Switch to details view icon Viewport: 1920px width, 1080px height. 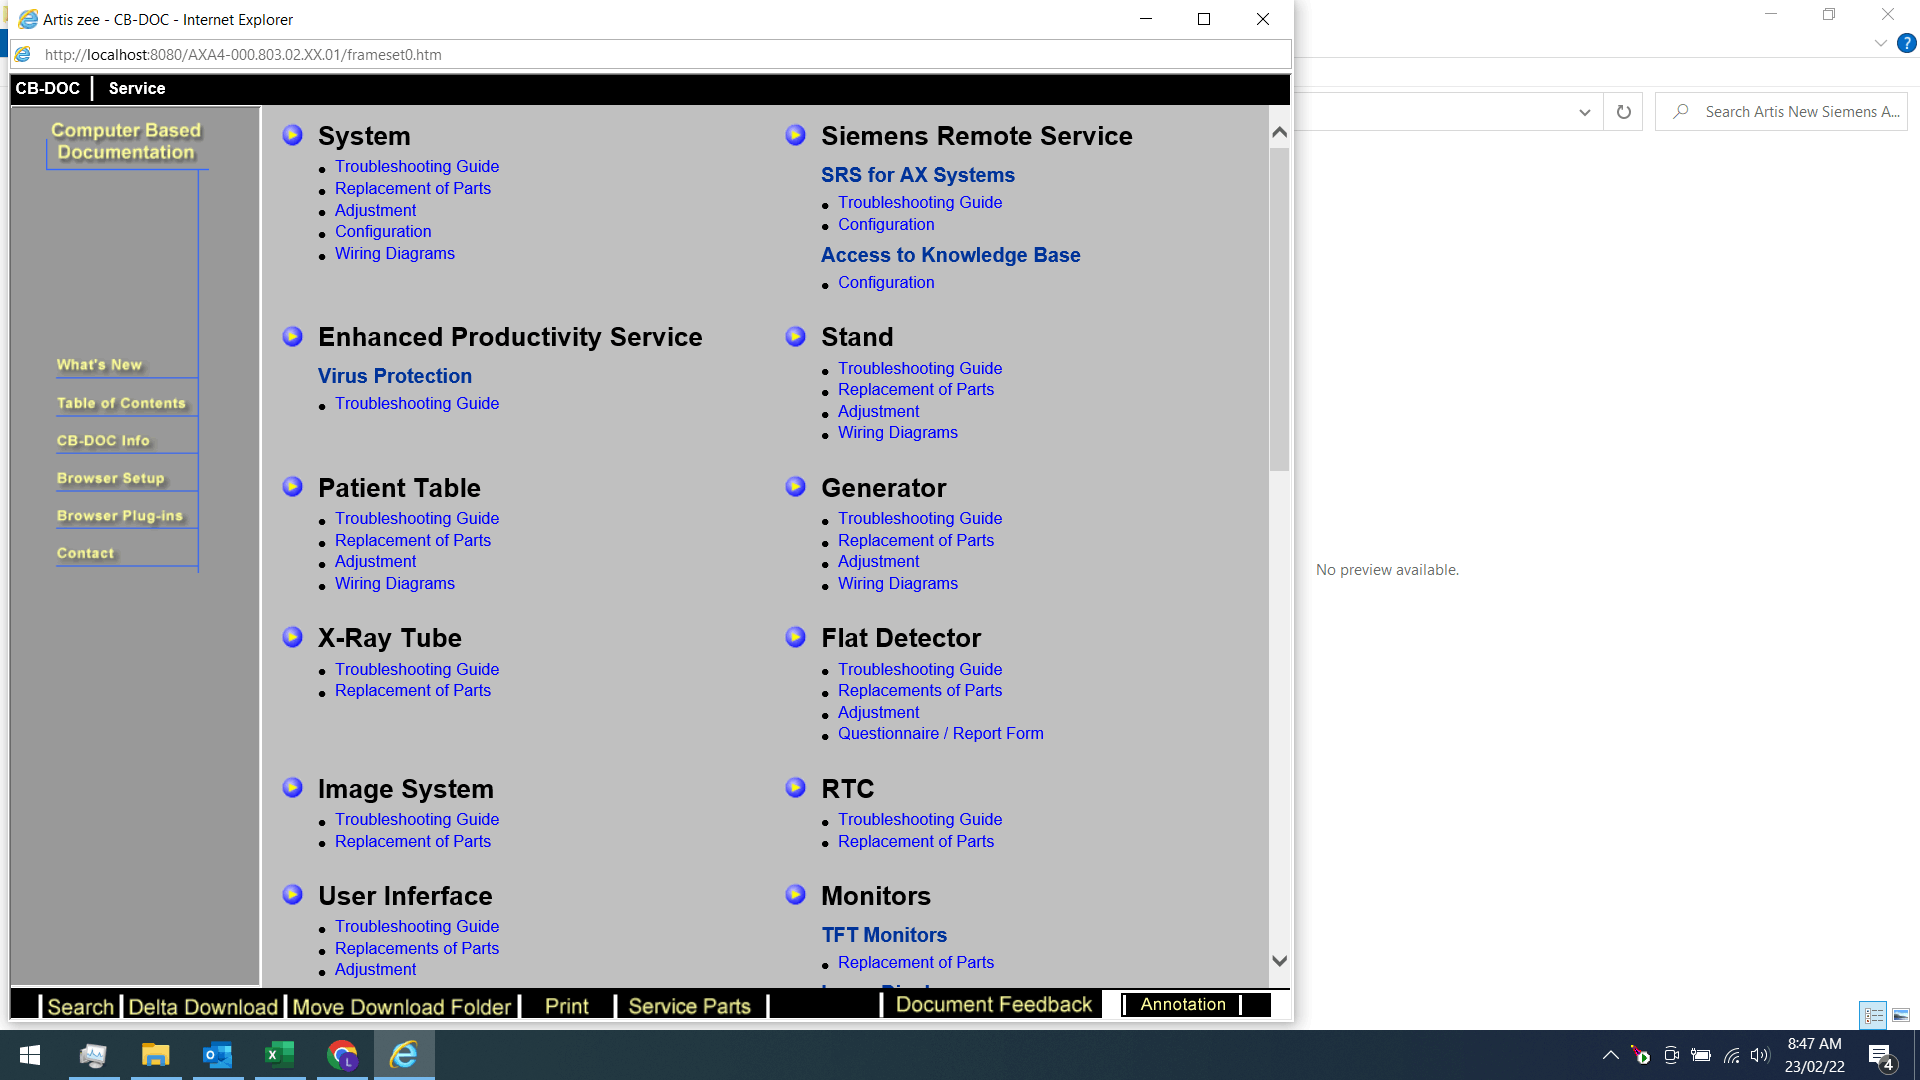click(x=1873, y=1015)
